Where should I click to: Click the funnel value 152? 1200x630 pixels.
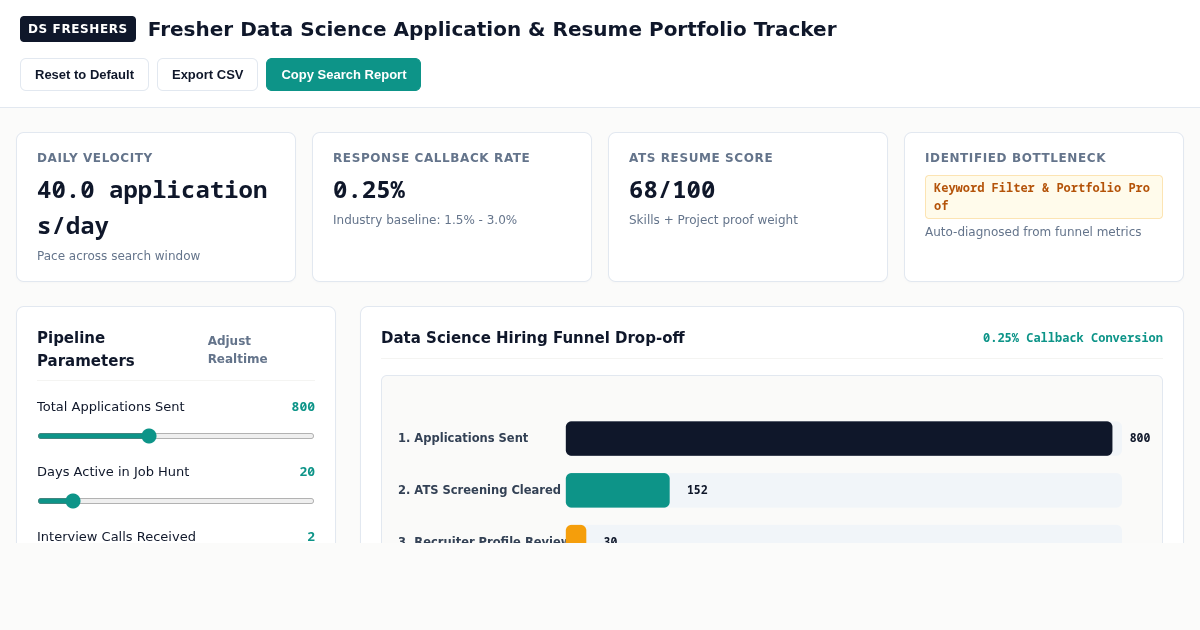click(697, 490)
